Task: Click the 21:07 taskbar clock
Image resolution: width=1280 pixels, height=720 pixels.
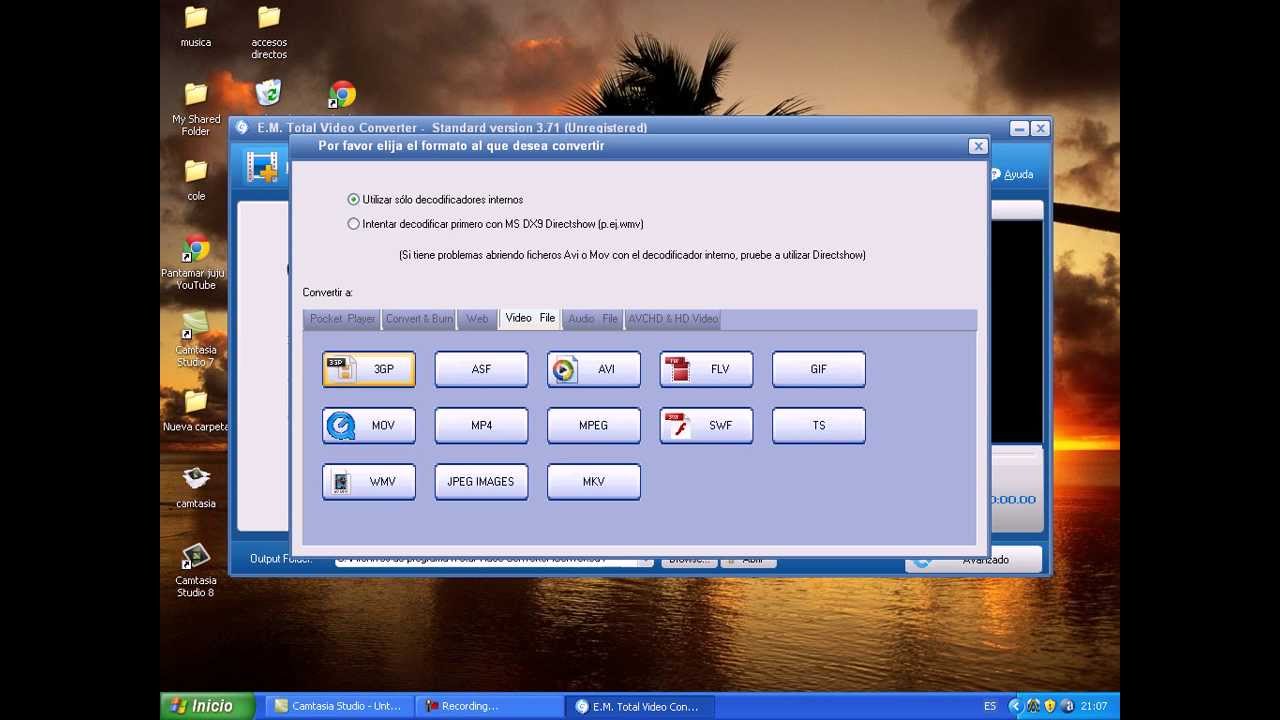Action: pyautogui.click(x=1094, y=706)
